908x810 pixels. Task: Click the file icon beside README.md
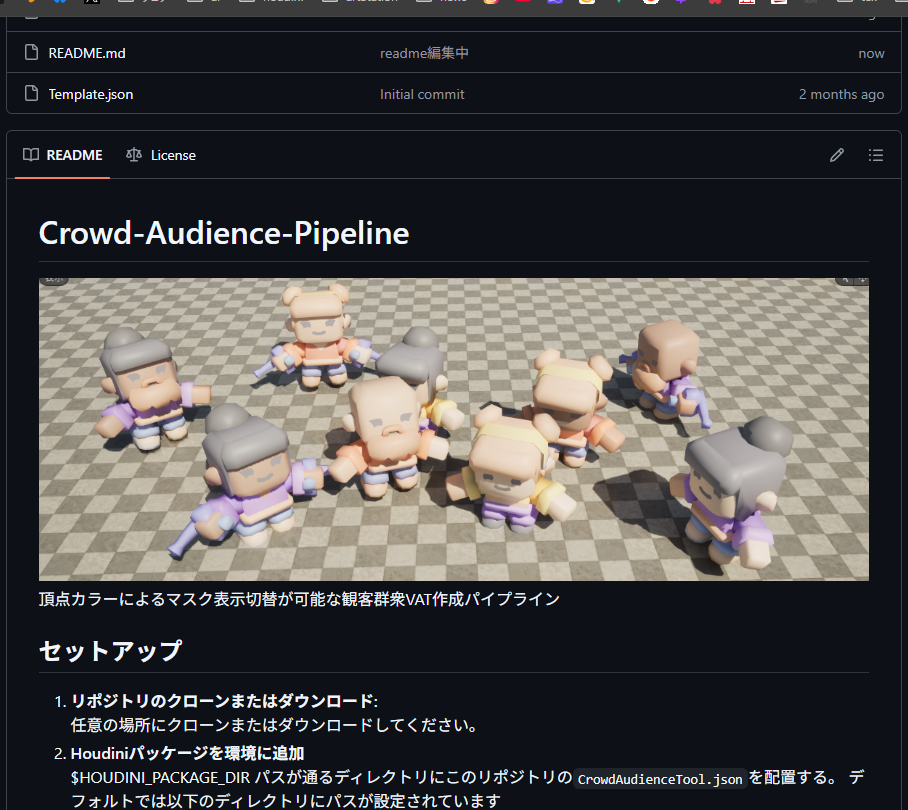tap(31, 53)
